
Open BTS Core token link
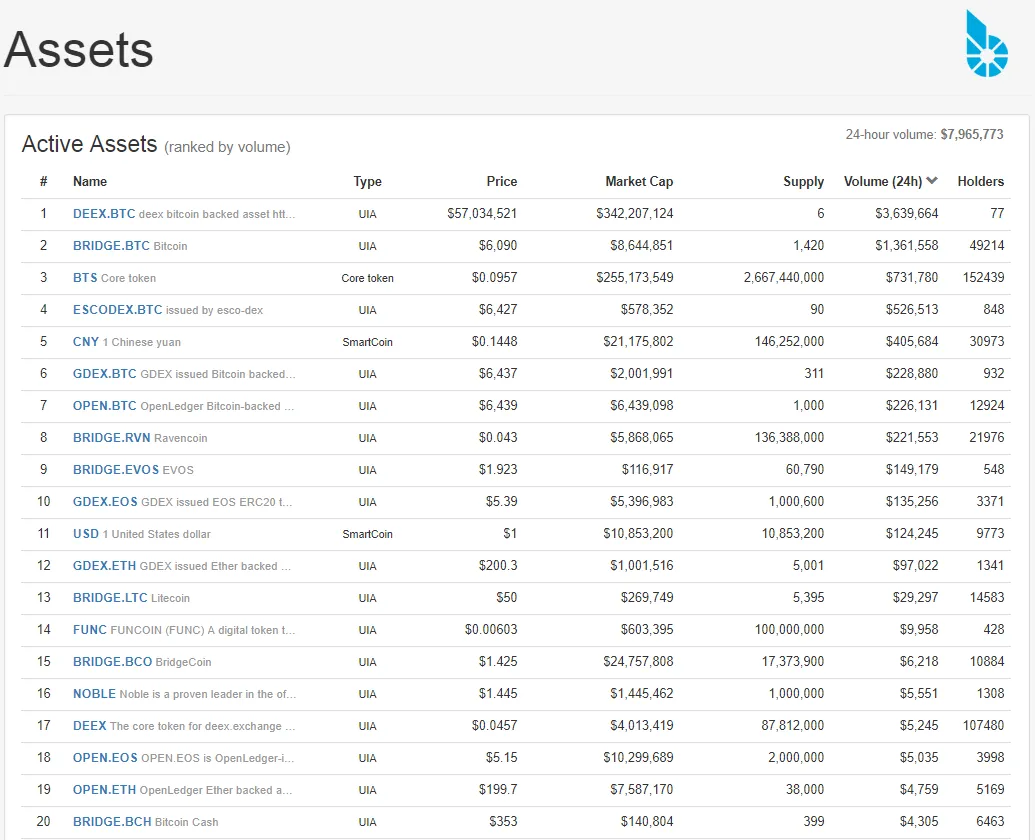85,278
